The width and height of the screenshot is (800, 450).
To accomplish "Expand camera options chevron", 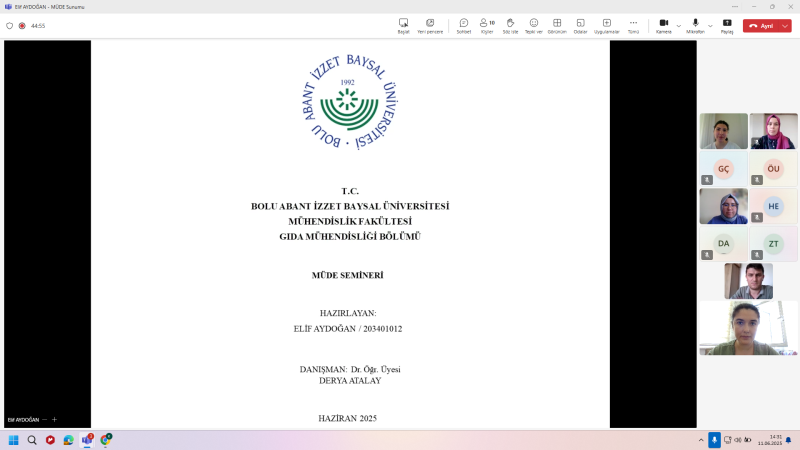I will pyautogui.click(x=679, y=26).
